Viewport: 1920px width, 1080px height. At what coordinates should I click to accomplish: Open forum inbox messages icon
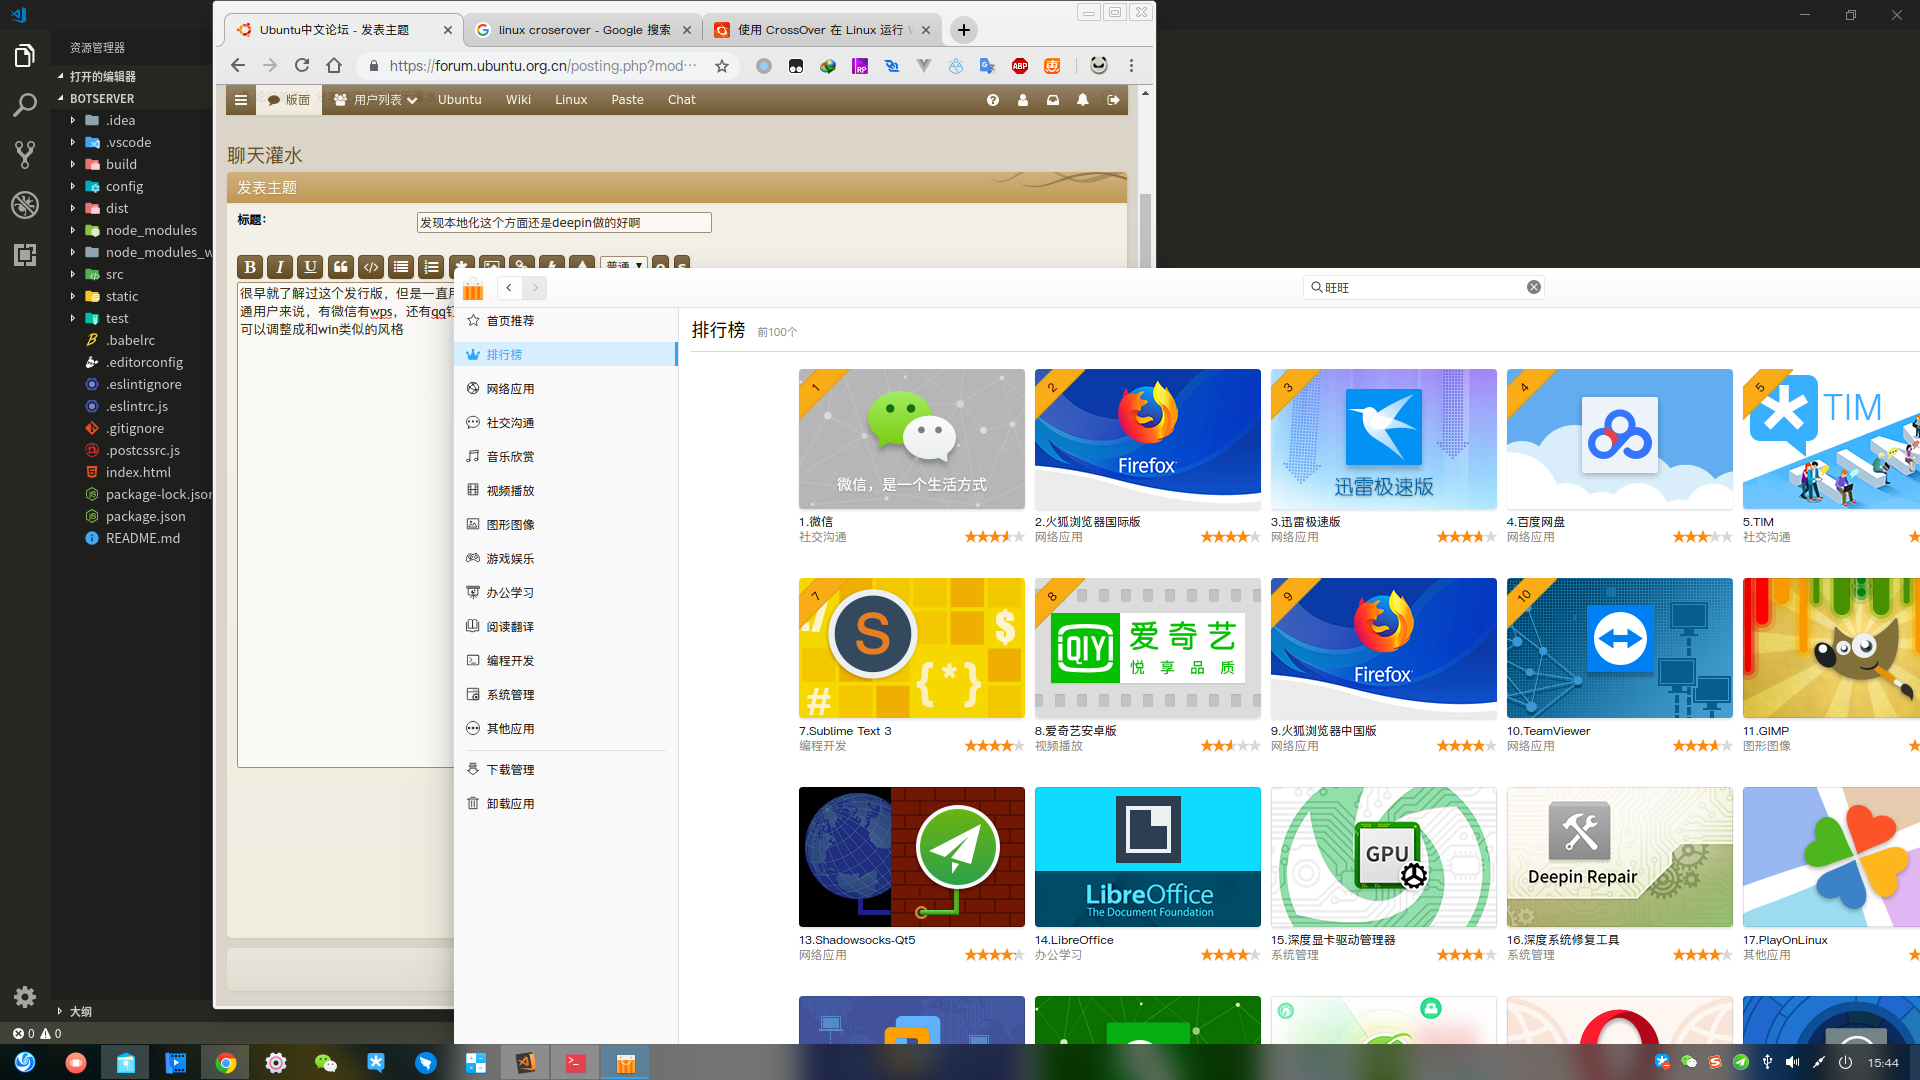[x=1053, y=100]
